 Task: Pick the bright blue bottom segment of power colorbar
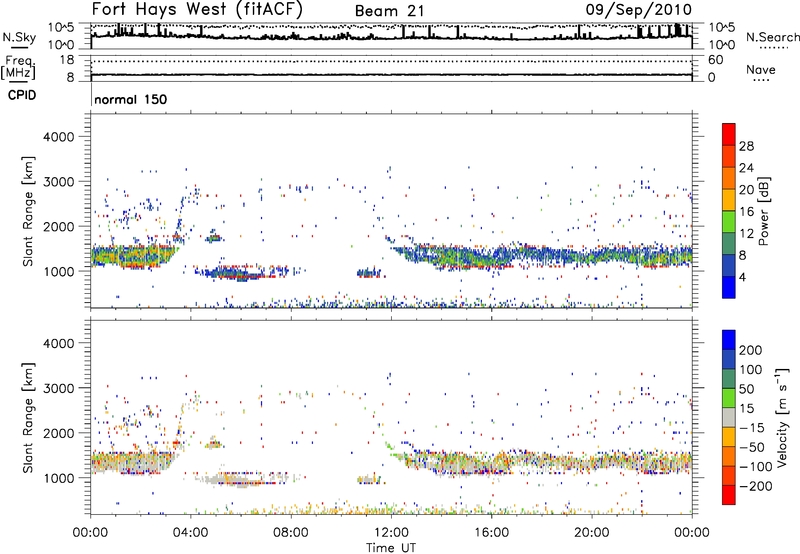point(729,287)
